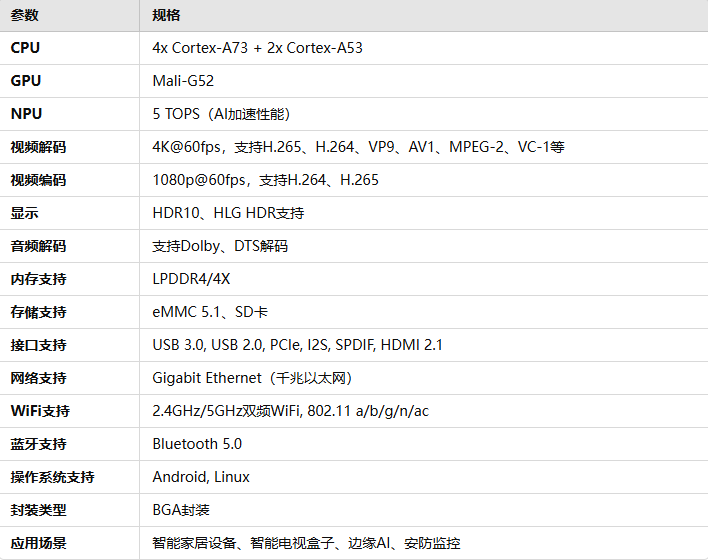Viewport: 708px width, 560px height.
Task: Click the 操作系统支持 row label
Action: tap(52, 477)
